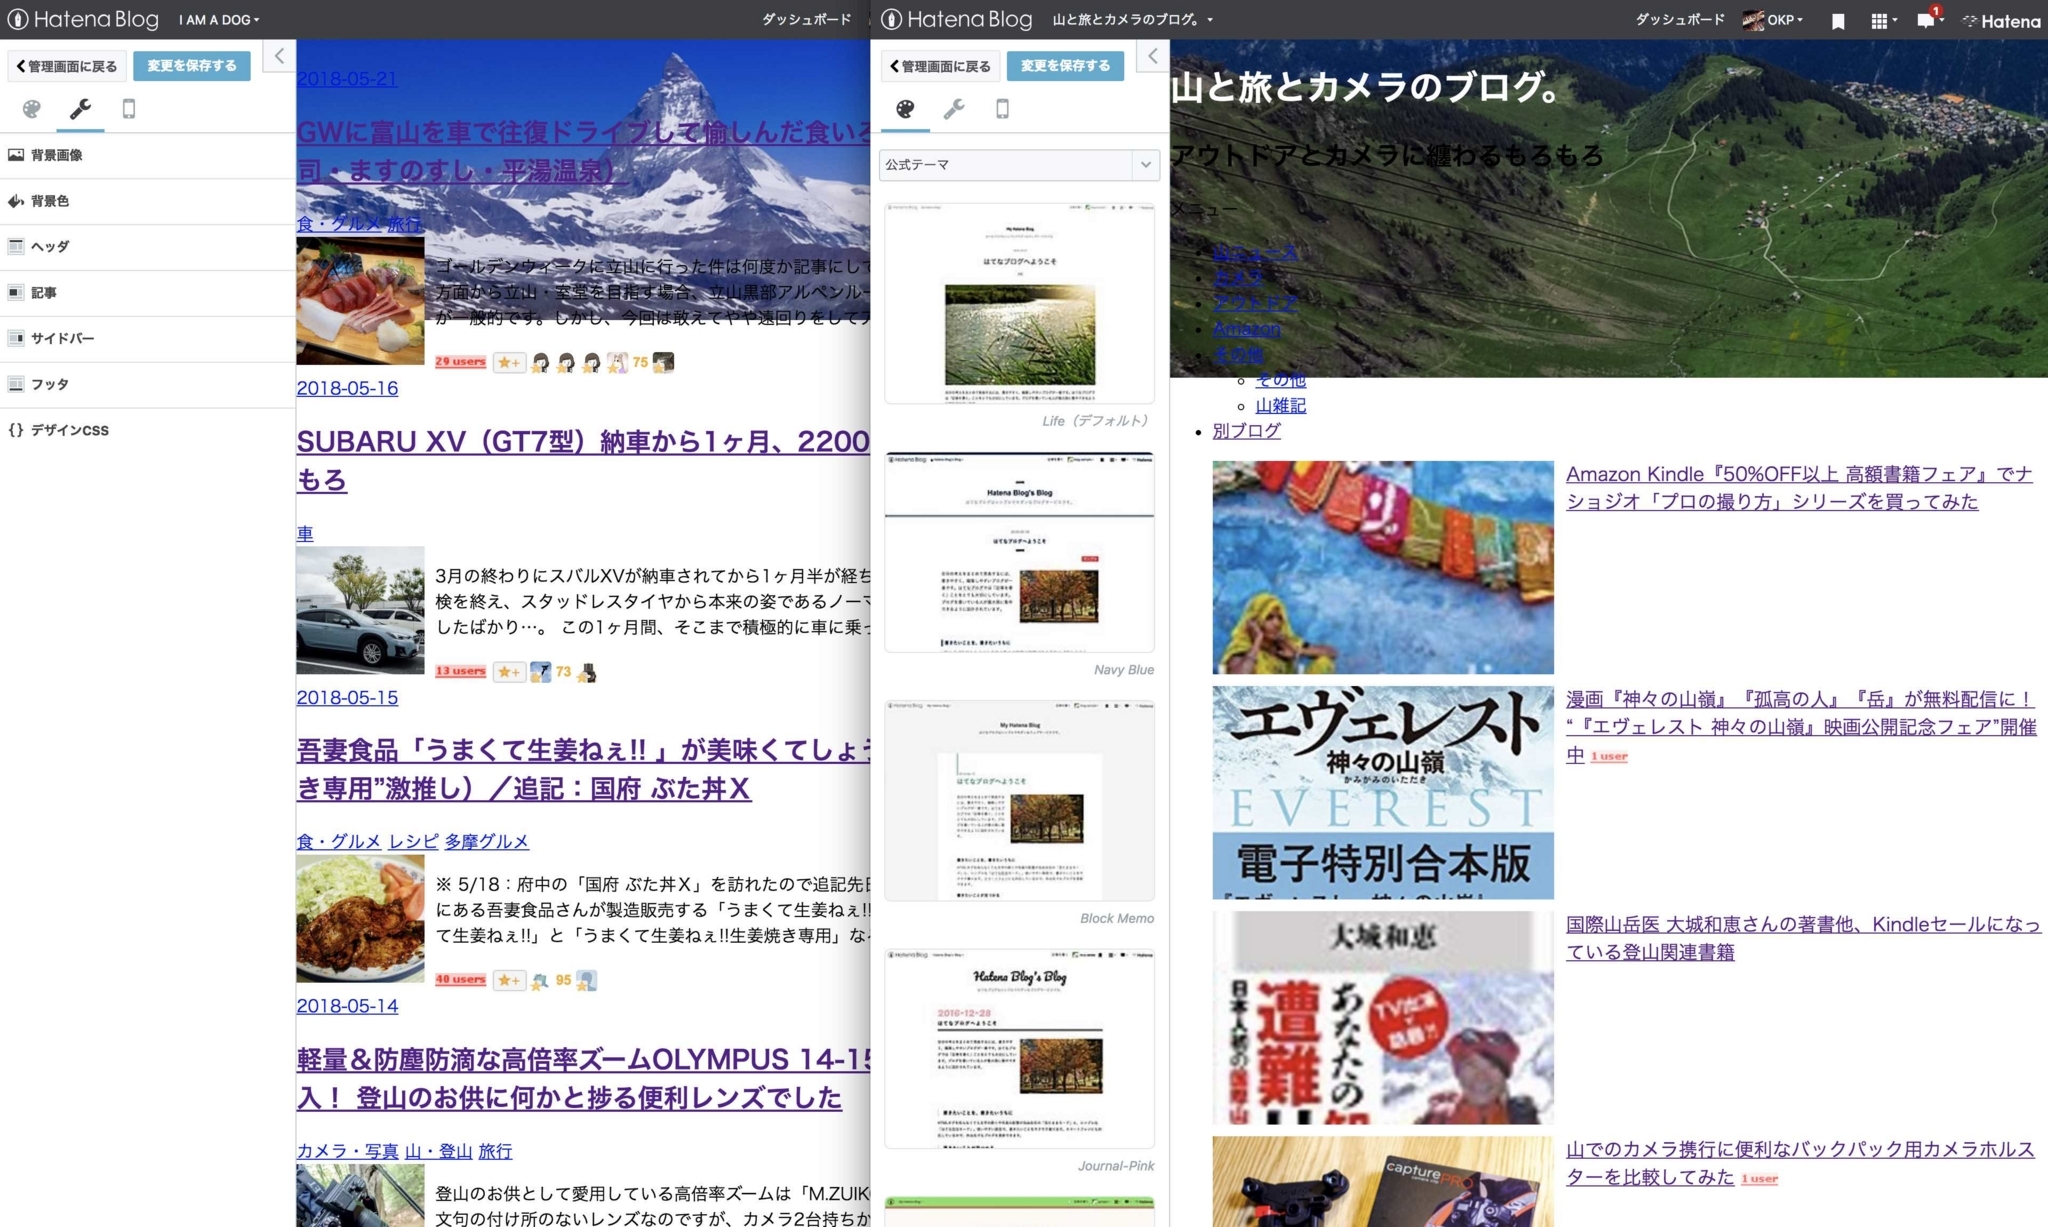Open the OLYMPUS zoom lens post title

(x=583, y=1078)
